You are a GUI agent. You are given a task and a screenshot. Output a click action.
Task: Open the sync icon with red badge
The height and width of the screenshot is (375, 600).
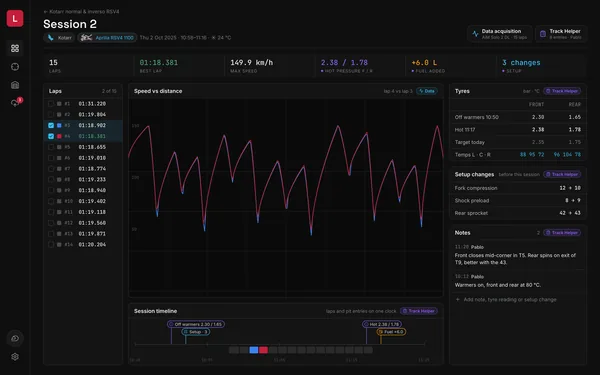pos(15,103)
